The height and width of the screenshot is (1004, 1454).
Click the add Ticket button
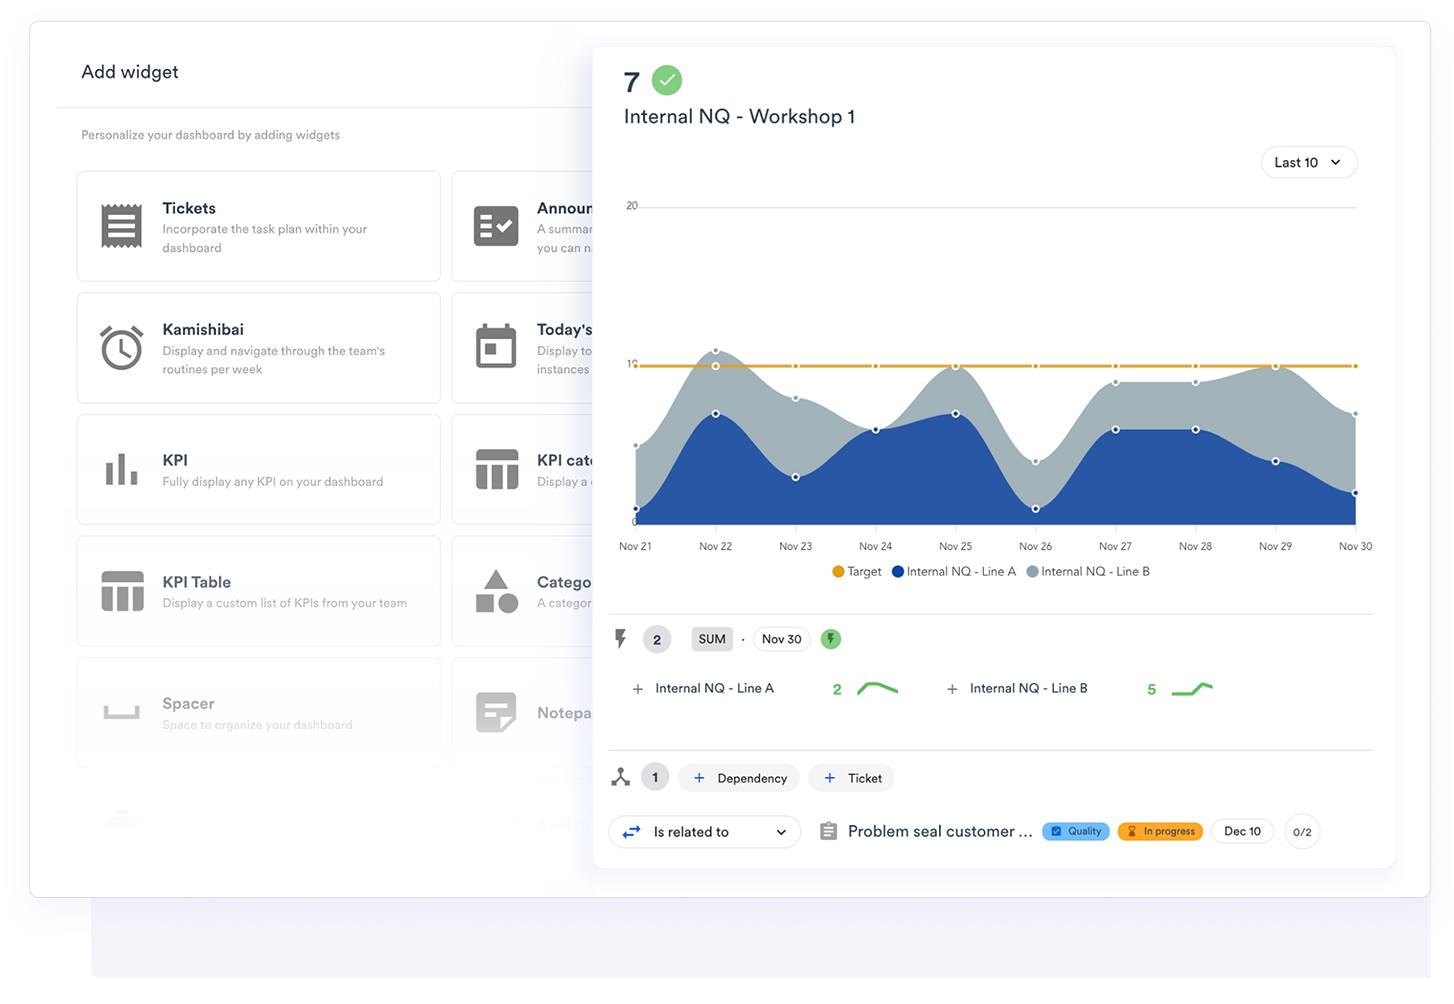852,778
